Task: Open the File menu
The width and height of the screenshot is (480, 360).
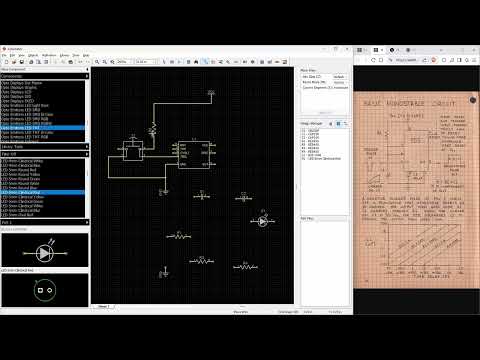Action: [4, 55]
